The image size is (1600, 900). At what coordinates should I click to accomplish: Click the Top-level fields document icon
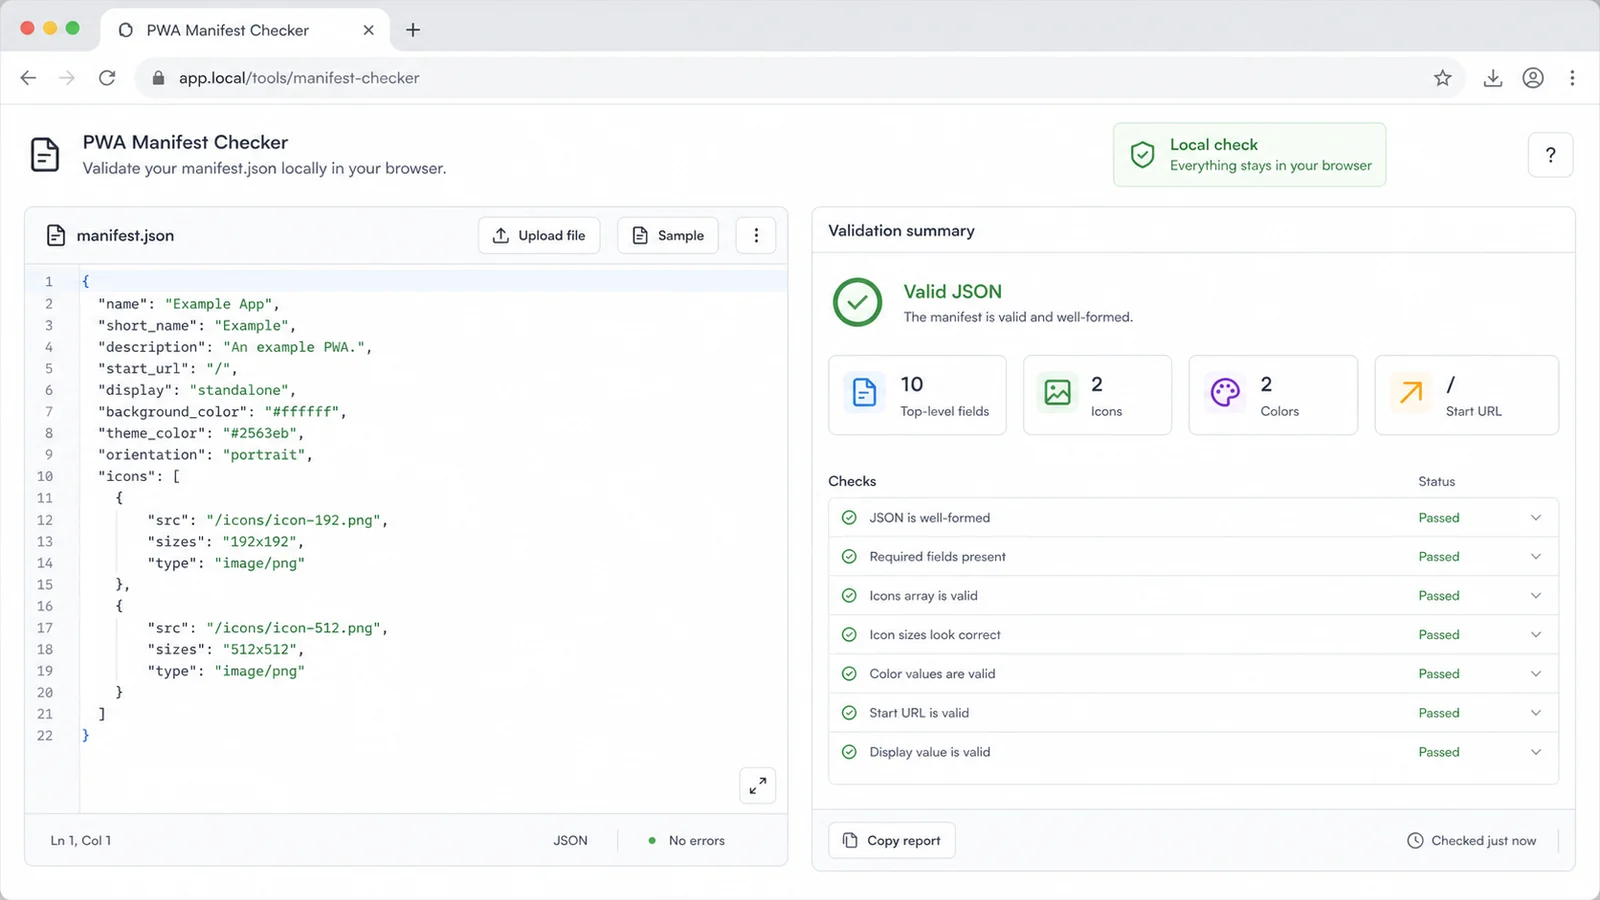coord(865,392)
